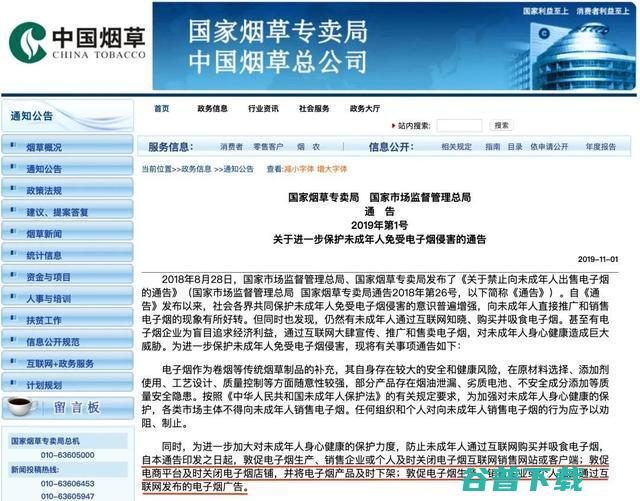Click the phone number 010-63605947
640x501 pixels.
click(x=67, y=496)
